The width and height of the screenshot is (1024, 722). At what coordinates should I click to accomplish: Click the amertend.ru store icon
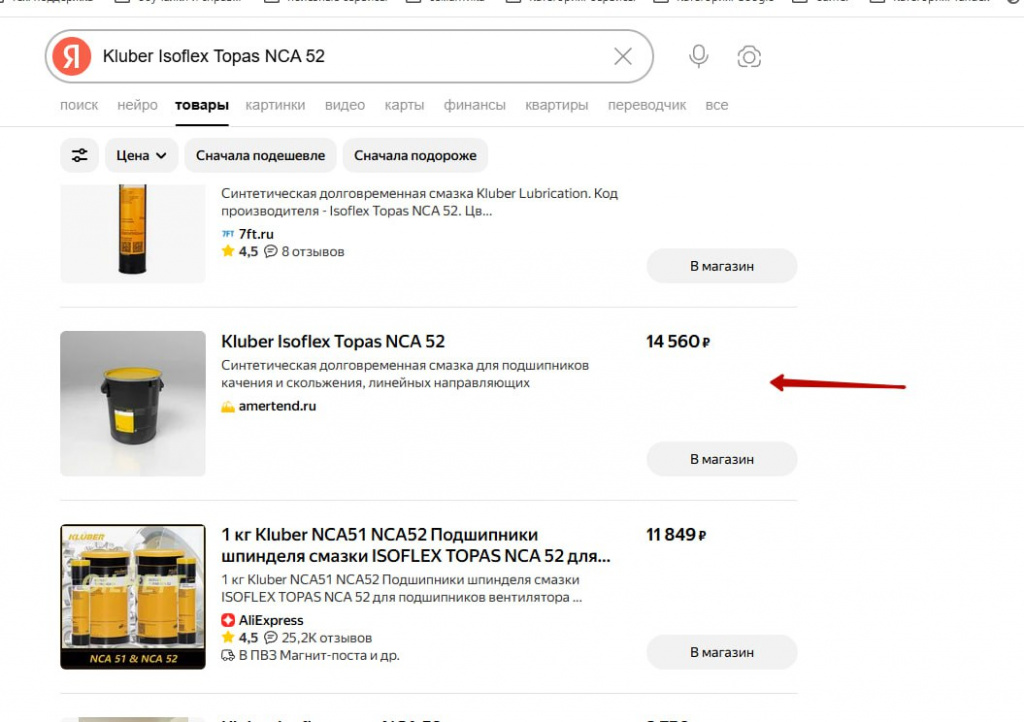point(228,407)
